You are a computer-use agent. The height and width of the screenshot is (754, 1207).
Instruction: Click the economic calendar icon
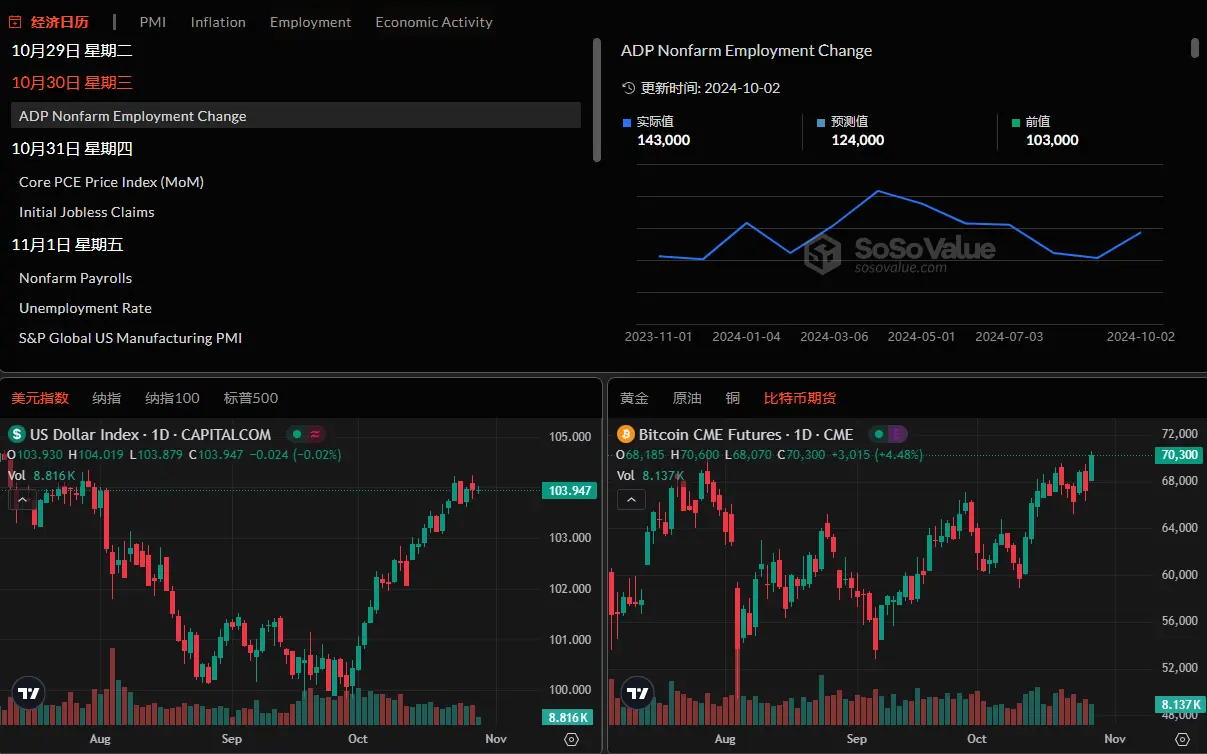coord(17,21)
